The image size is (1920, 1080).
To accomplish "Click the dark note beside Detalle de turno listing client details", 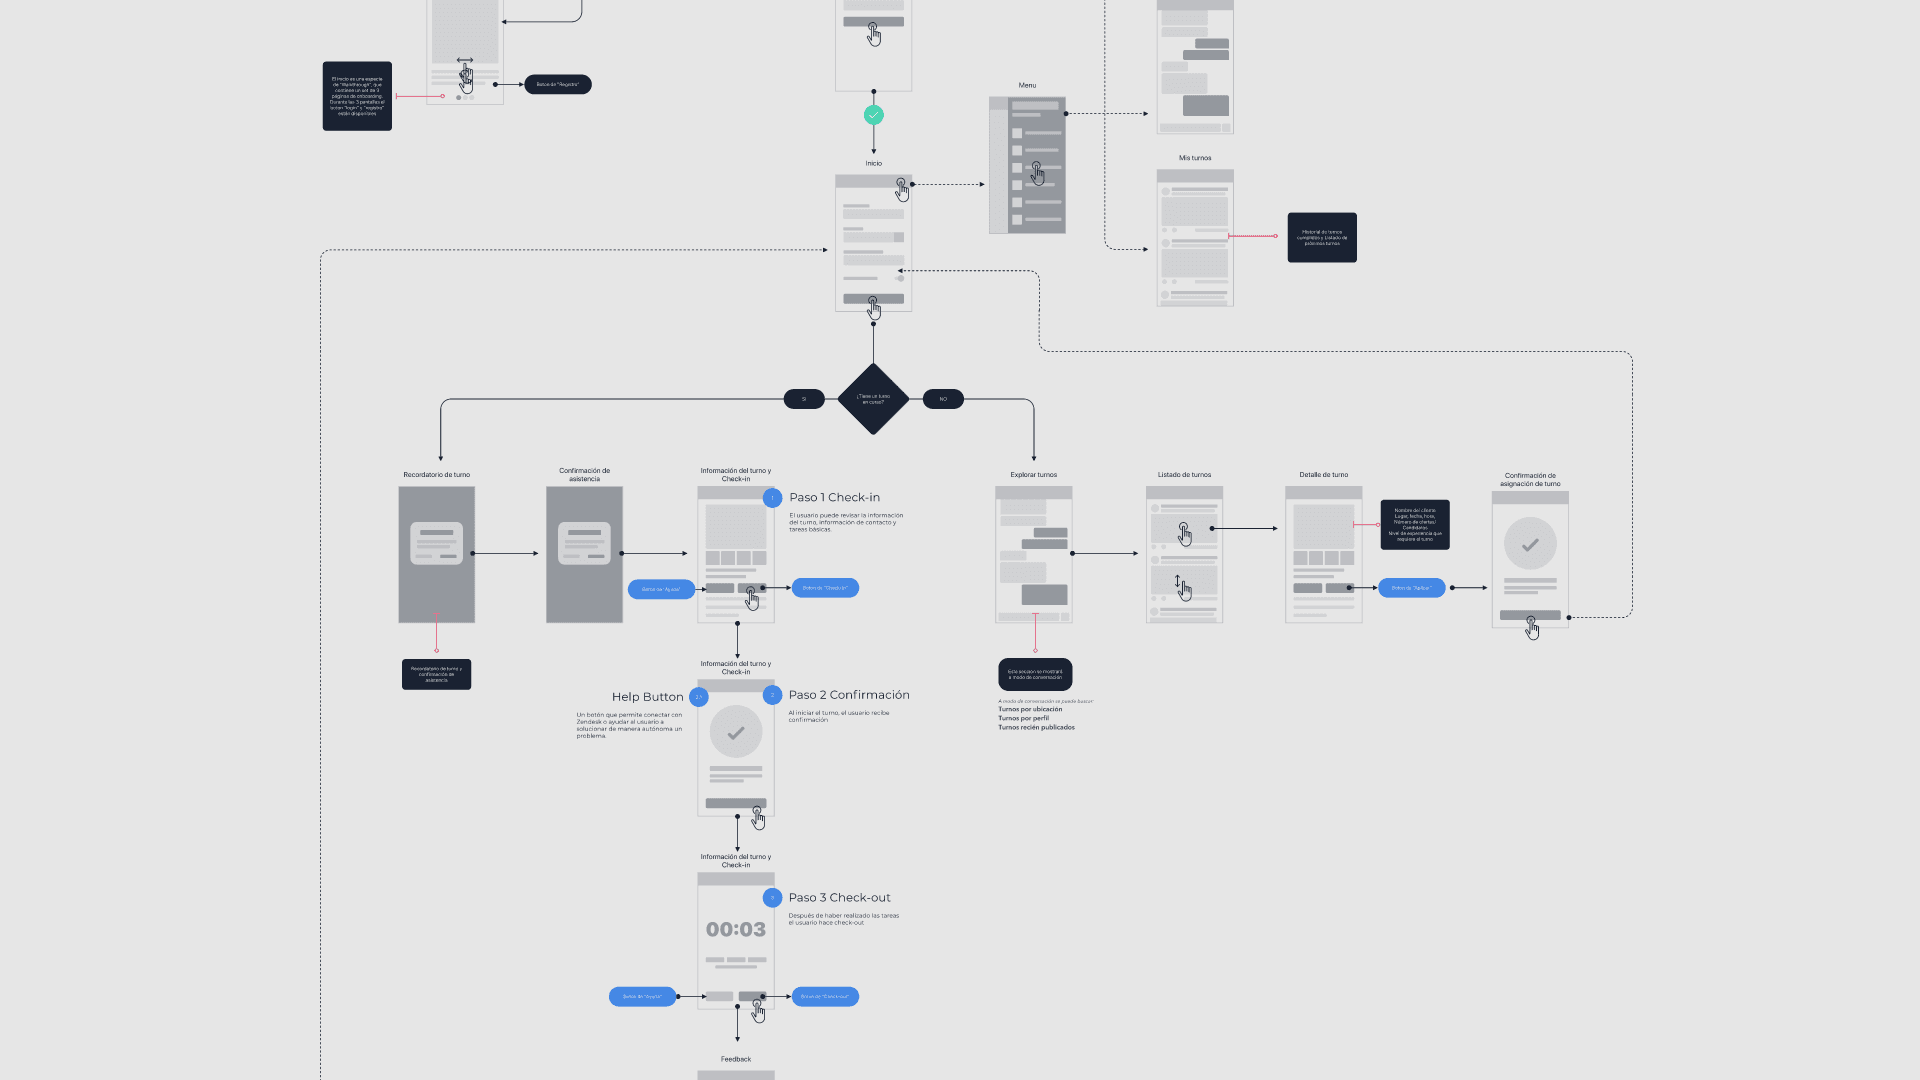I will click(x=1415, y=525).
